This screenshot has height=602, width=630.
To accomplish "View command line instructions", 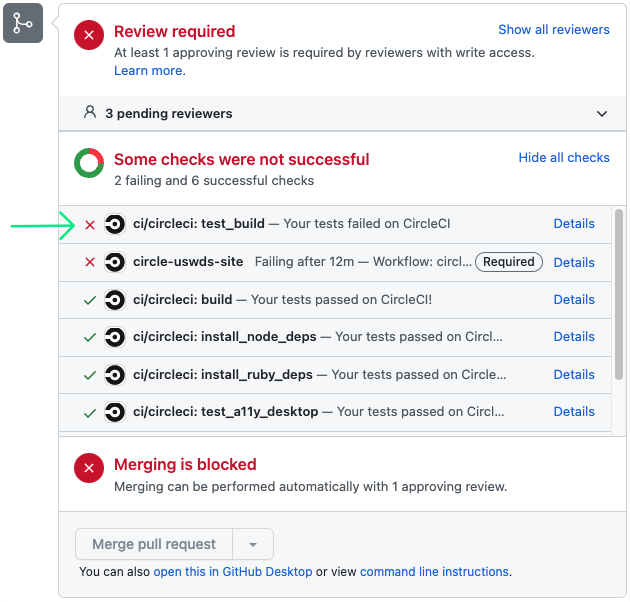I will 434,572.
